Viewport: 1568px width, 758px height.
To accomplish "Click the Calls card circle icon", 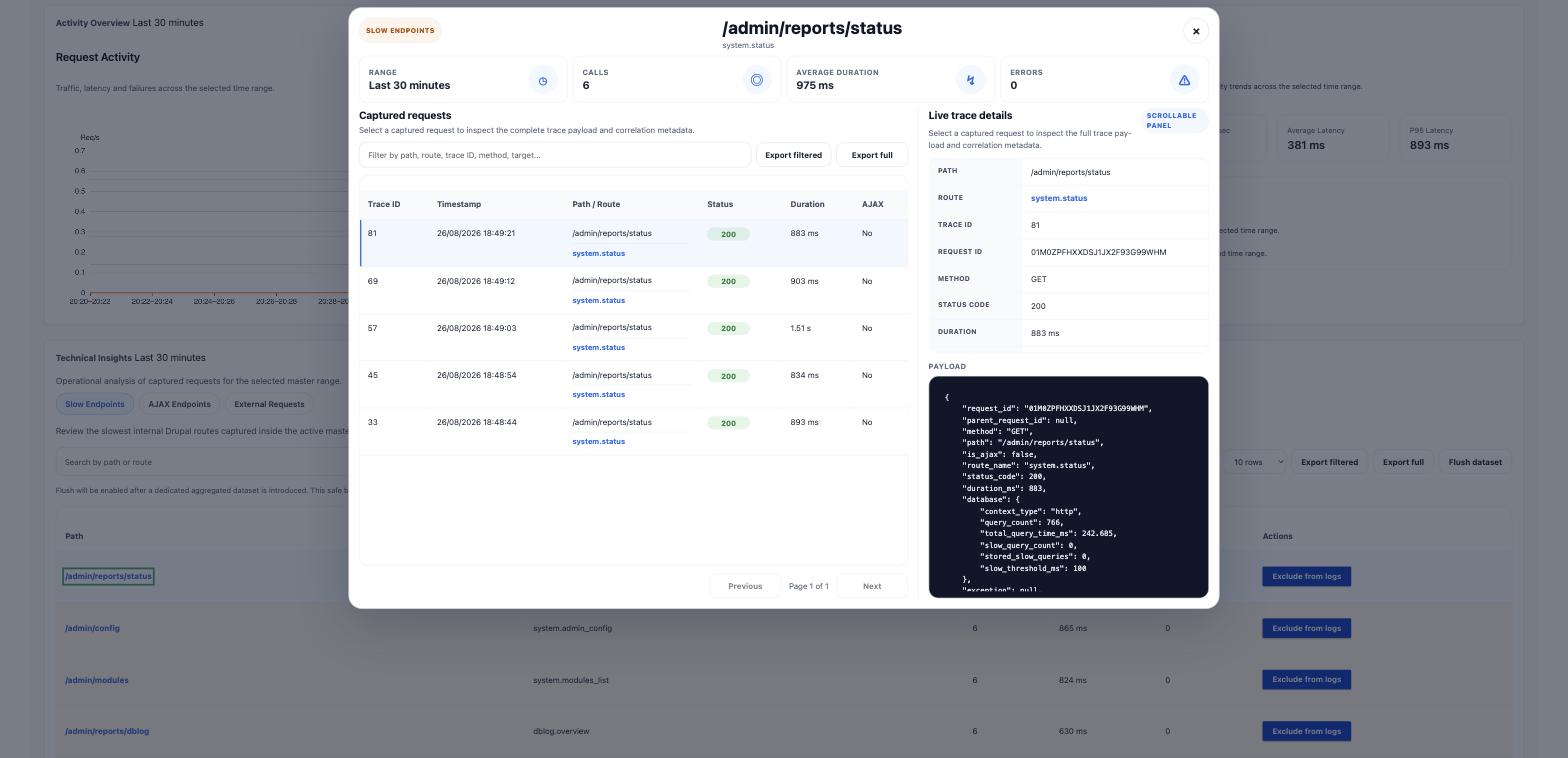I will pos(757,80).
